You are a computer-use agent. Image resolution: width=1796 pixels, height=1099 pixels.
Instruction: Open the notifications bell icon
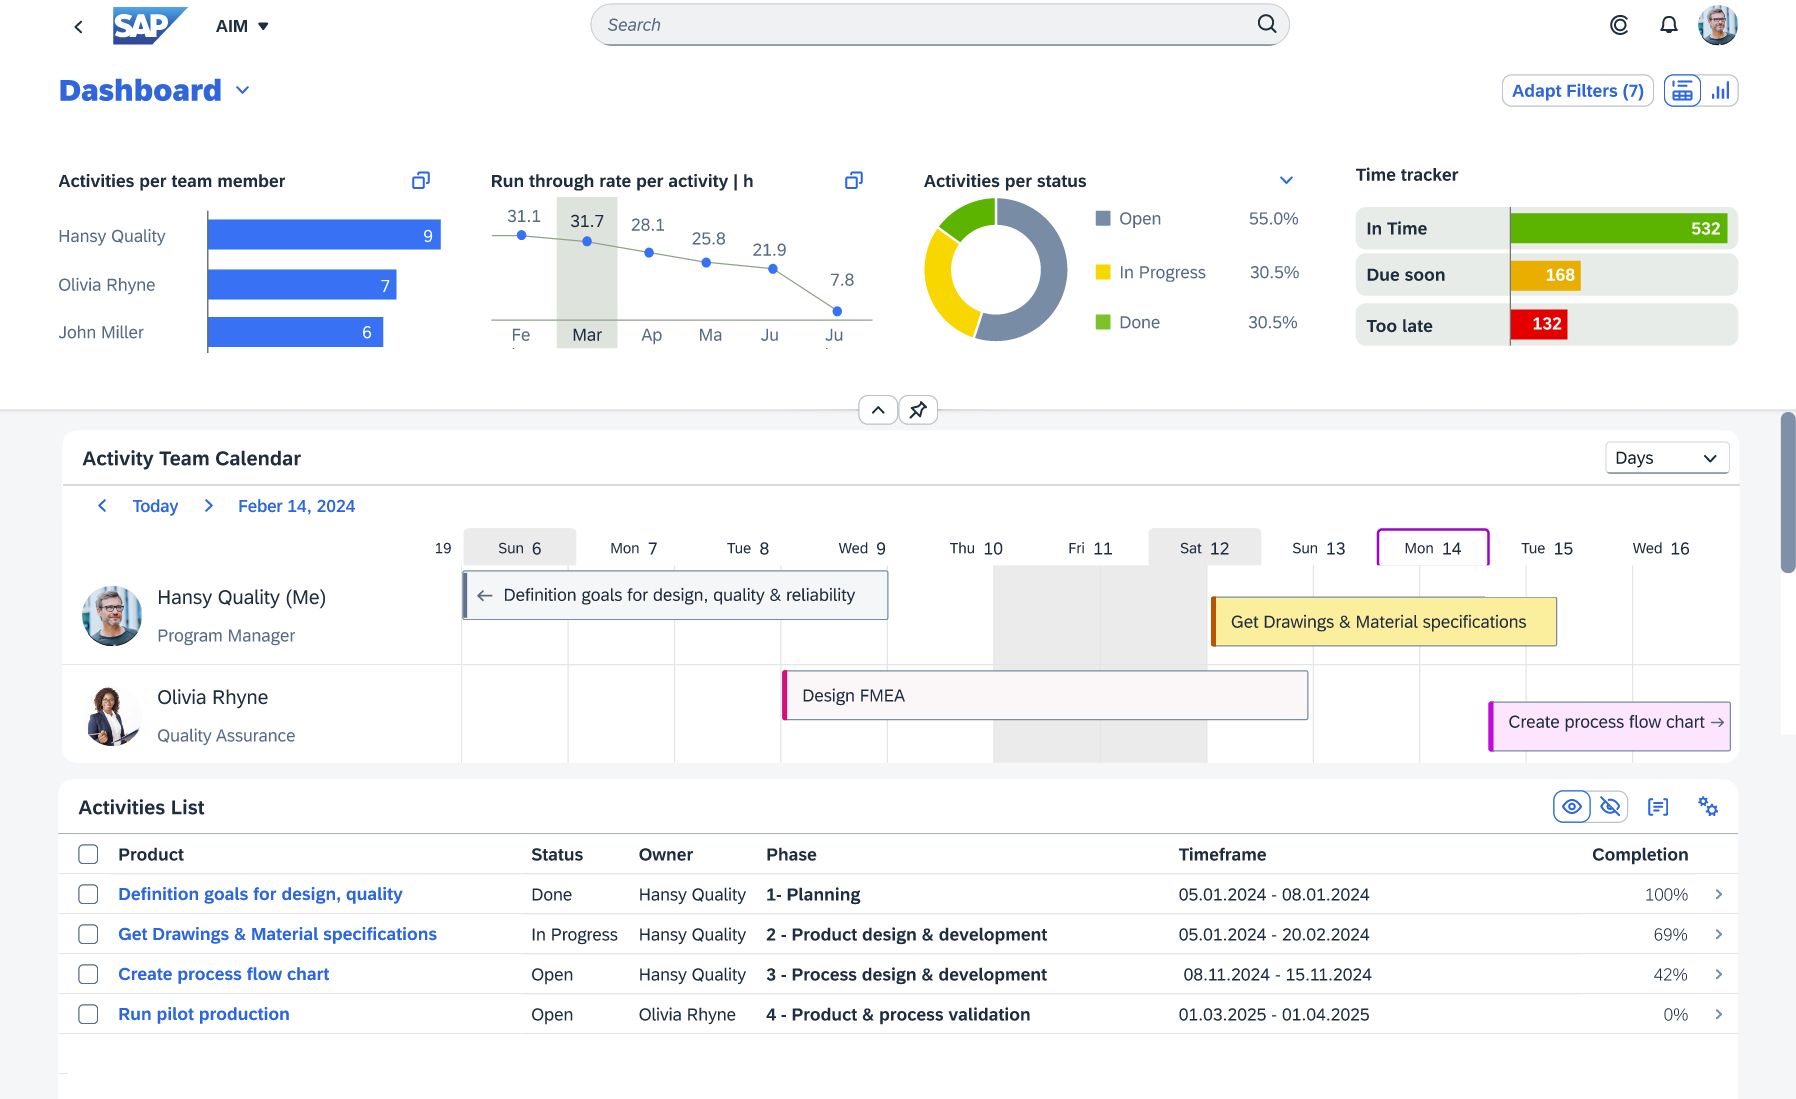tap(1668, 25)
